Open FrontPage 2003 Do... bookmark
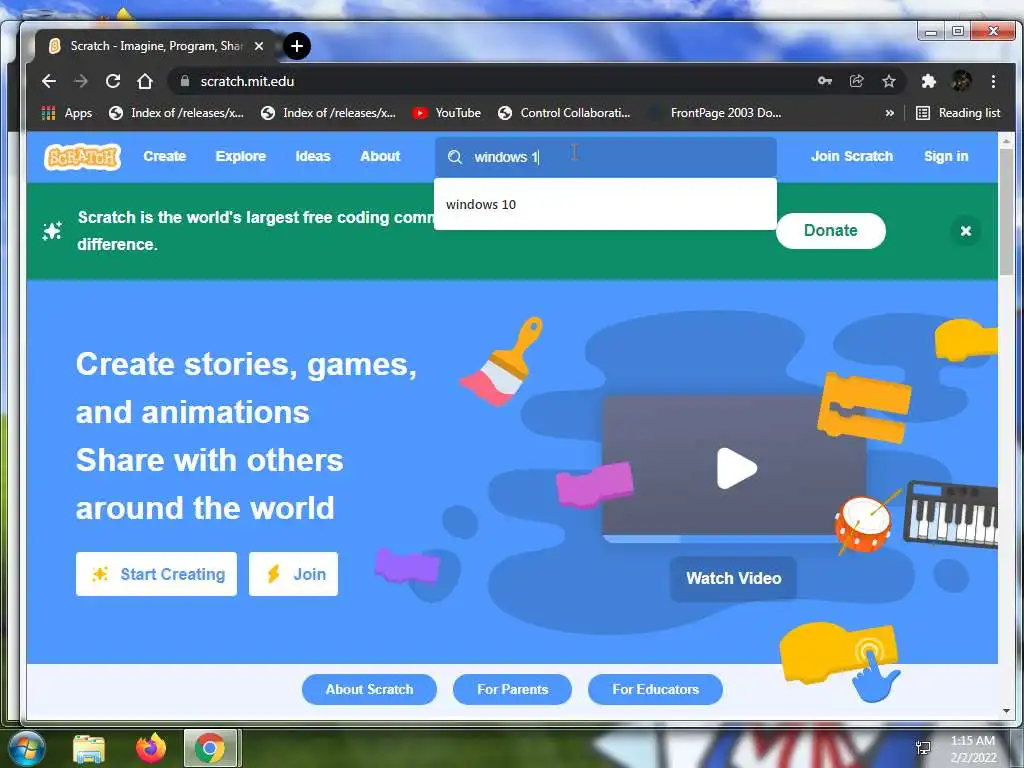The height and width of the screenshot is (768, 1024). [715, 113]
